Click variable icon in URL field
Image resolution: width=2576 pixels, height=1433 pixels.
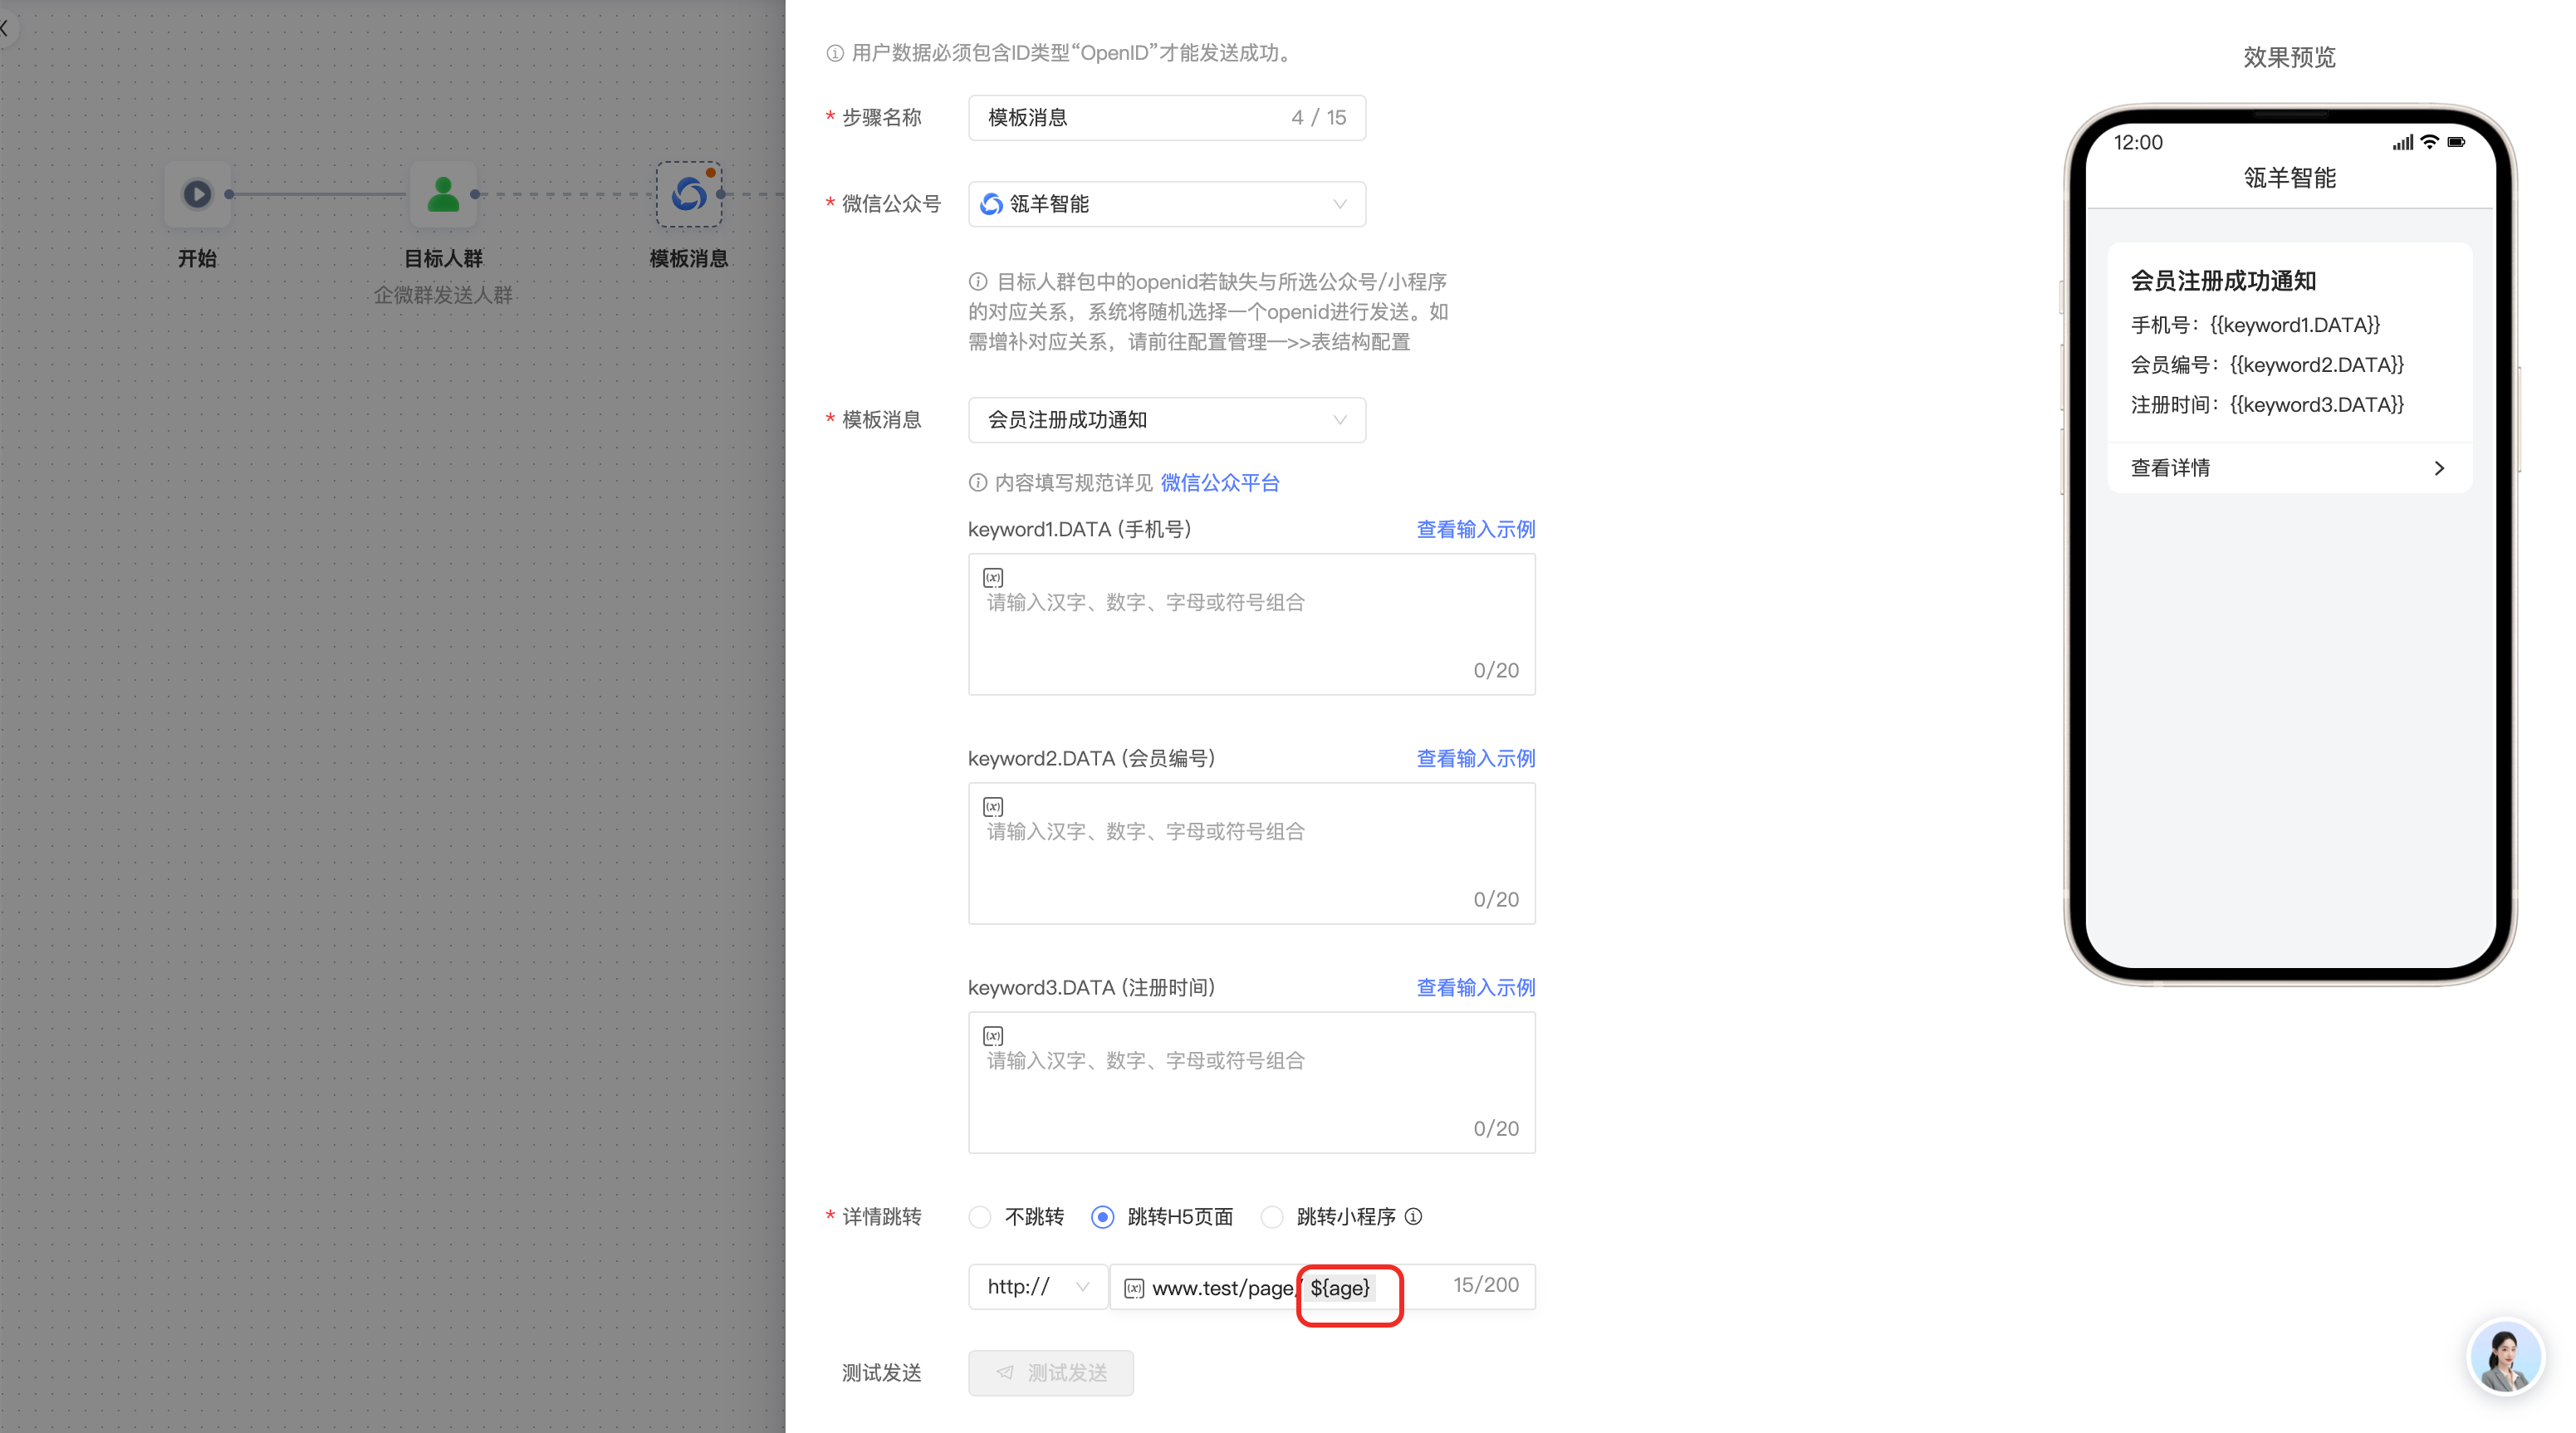(1133, 1288)
